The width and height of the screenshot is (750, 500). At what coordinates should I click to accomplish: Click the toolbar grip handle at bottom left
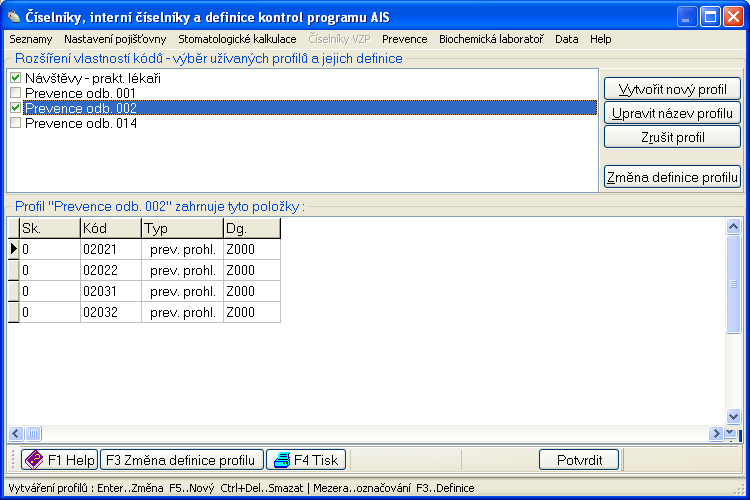[13, 460]
